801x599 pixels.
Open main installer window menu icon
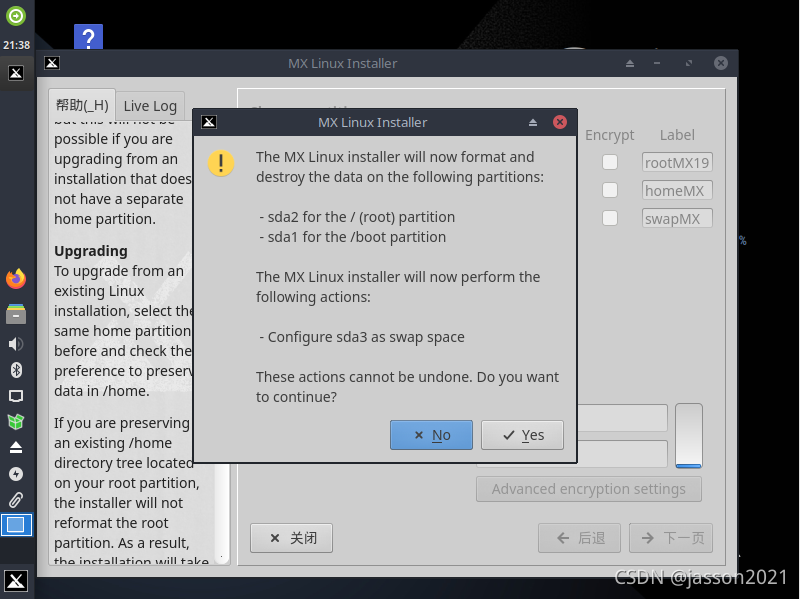click(x=52, y=63)
